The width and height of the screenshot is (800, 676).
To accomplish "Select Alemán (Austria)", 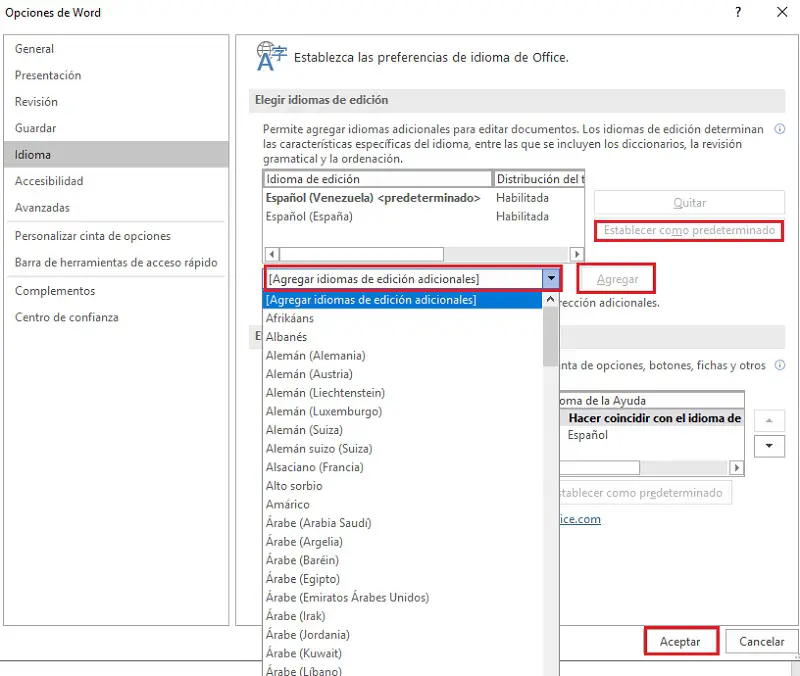I will tap(402, 374).
